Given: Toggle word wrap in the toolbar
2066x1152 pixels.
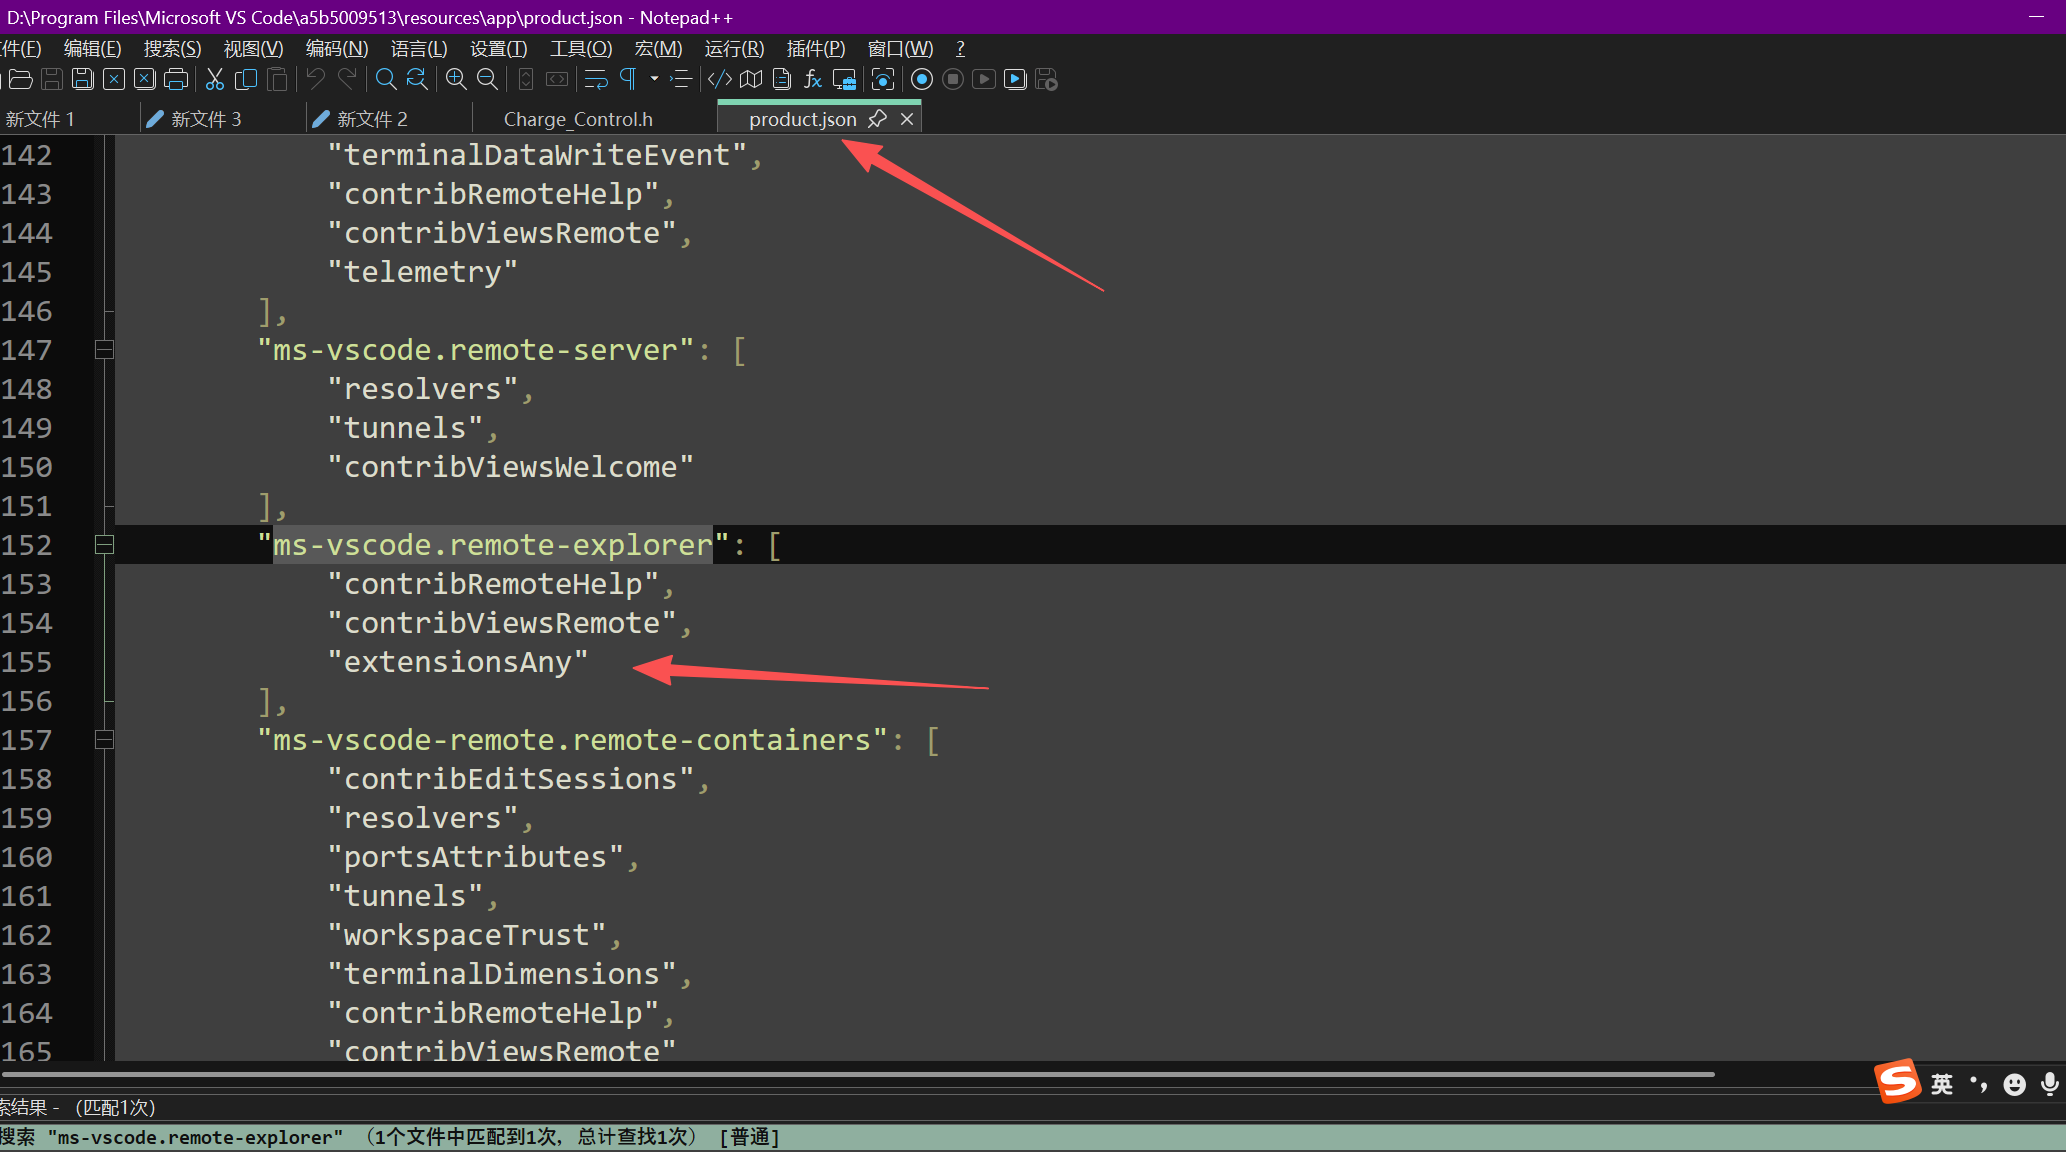Looking at the screenshot, I should coord(596,79).
